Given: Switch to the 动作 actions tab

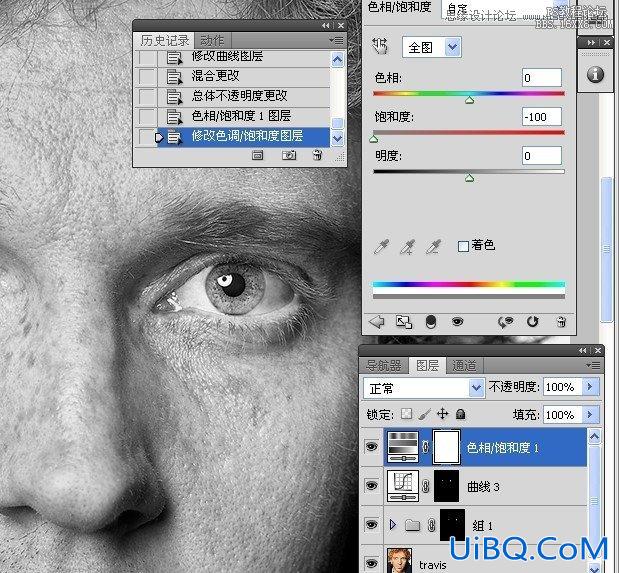Looking at the screenshot, I should coord(212,41).
